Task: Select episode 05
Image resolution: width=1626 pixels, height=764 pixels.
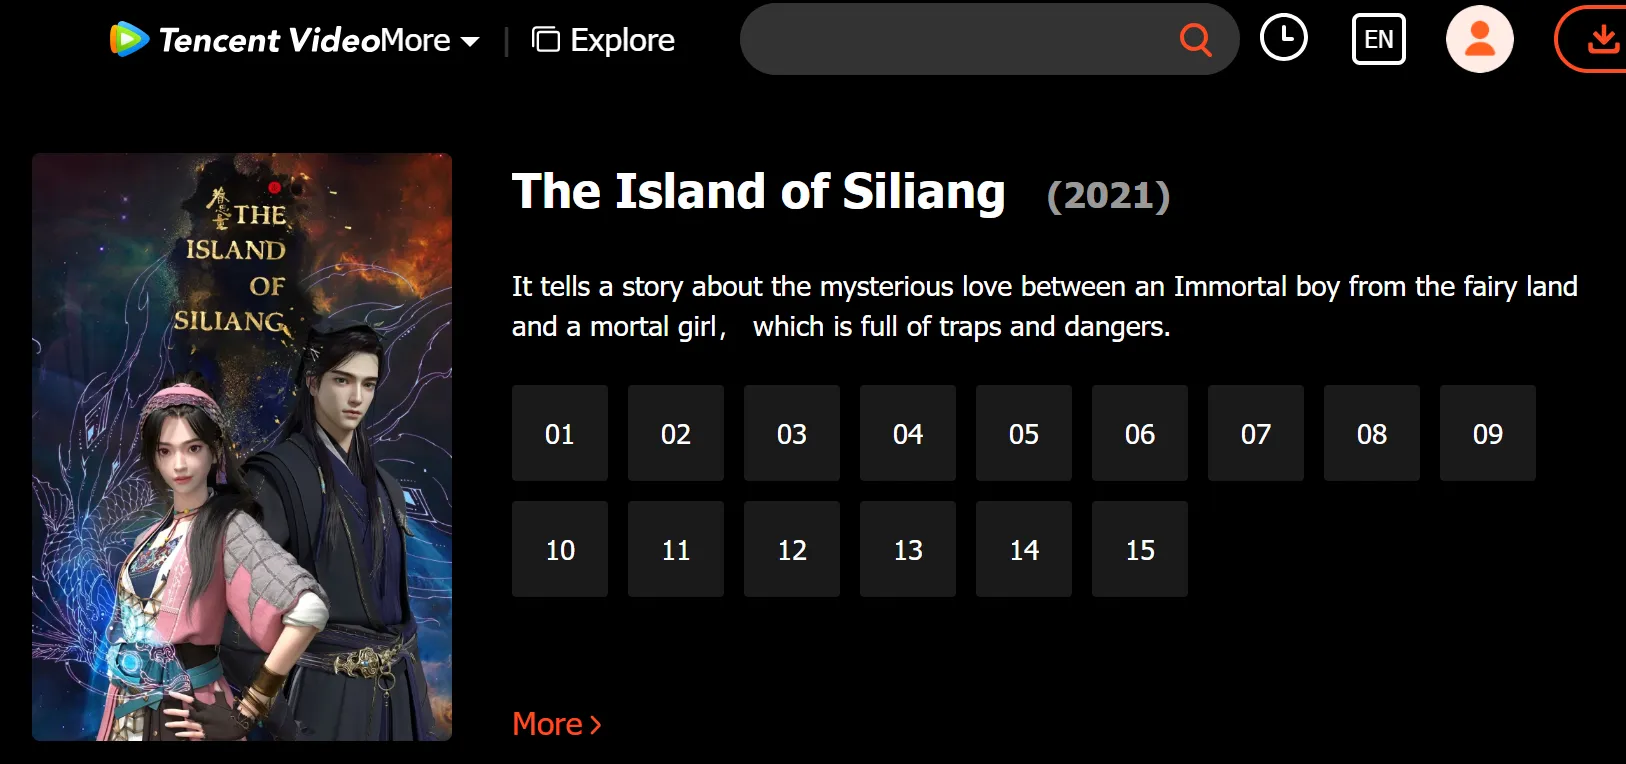Action: [1024, 433]
